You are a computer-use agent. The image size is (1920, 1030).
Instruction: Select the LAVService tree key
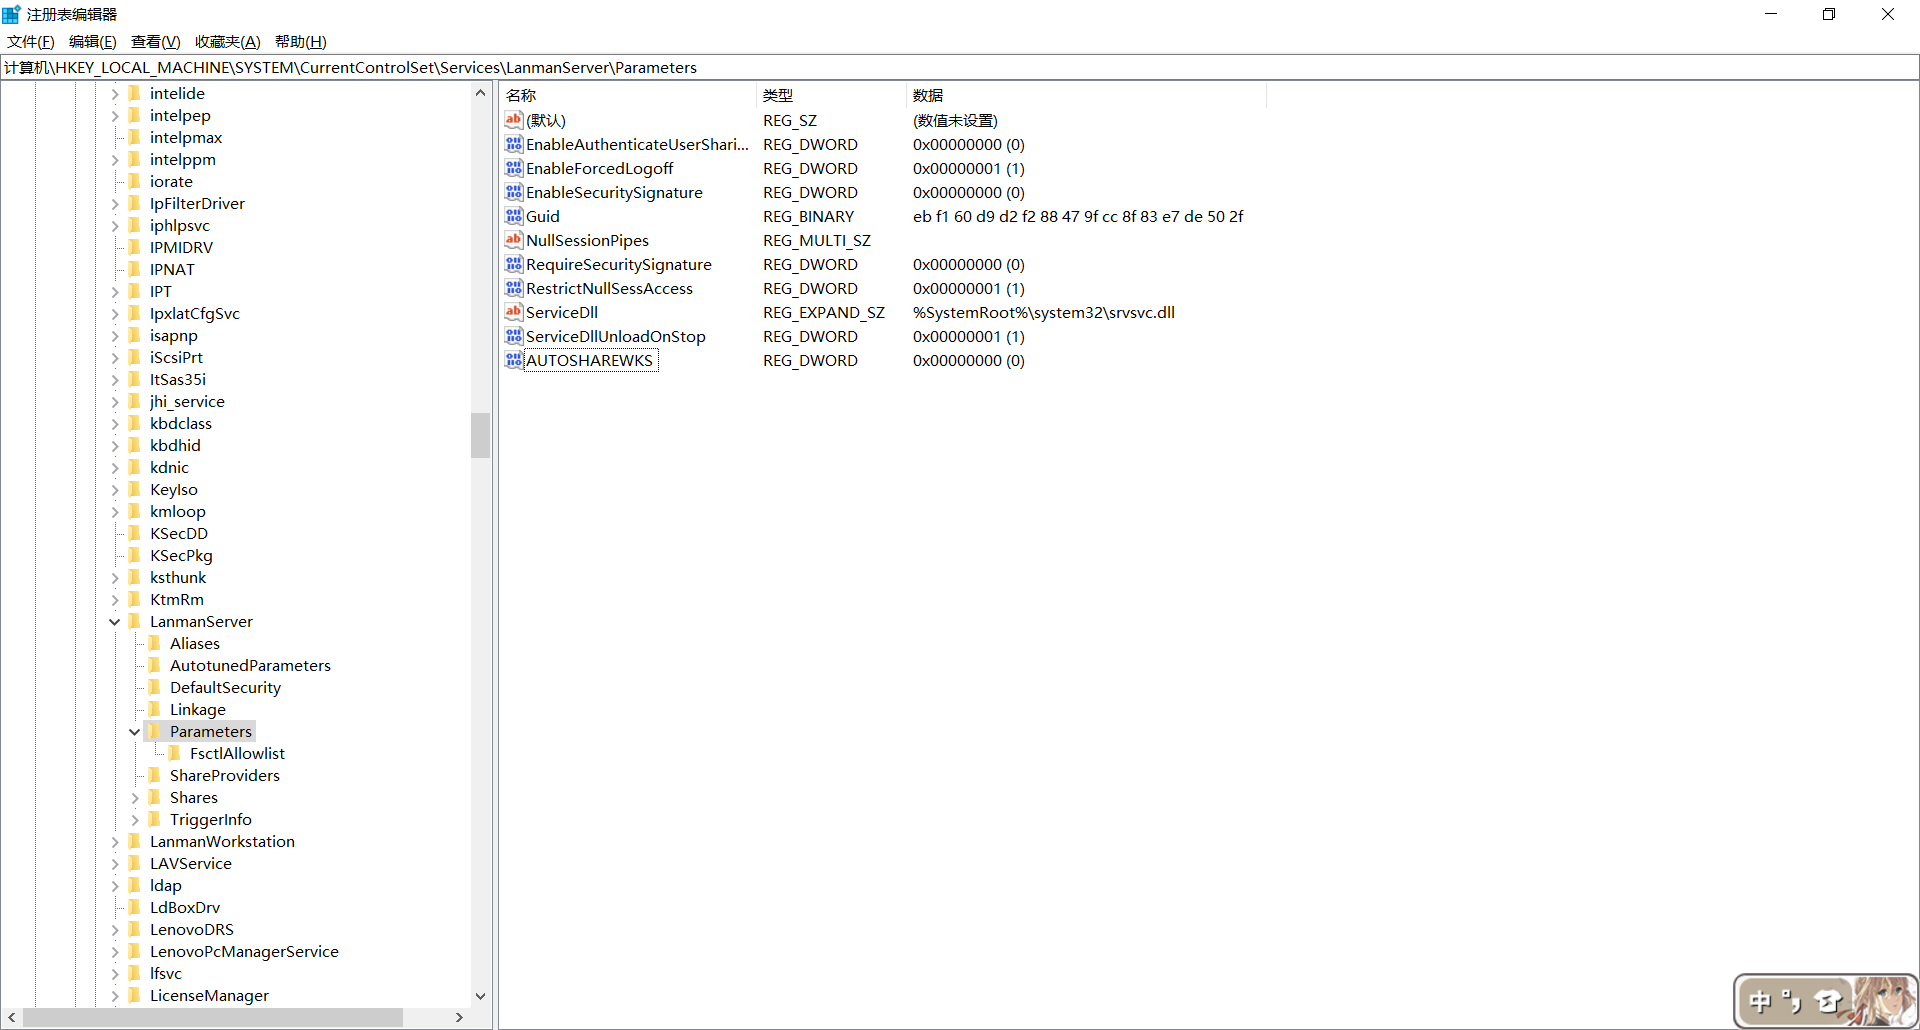point(191,863)
